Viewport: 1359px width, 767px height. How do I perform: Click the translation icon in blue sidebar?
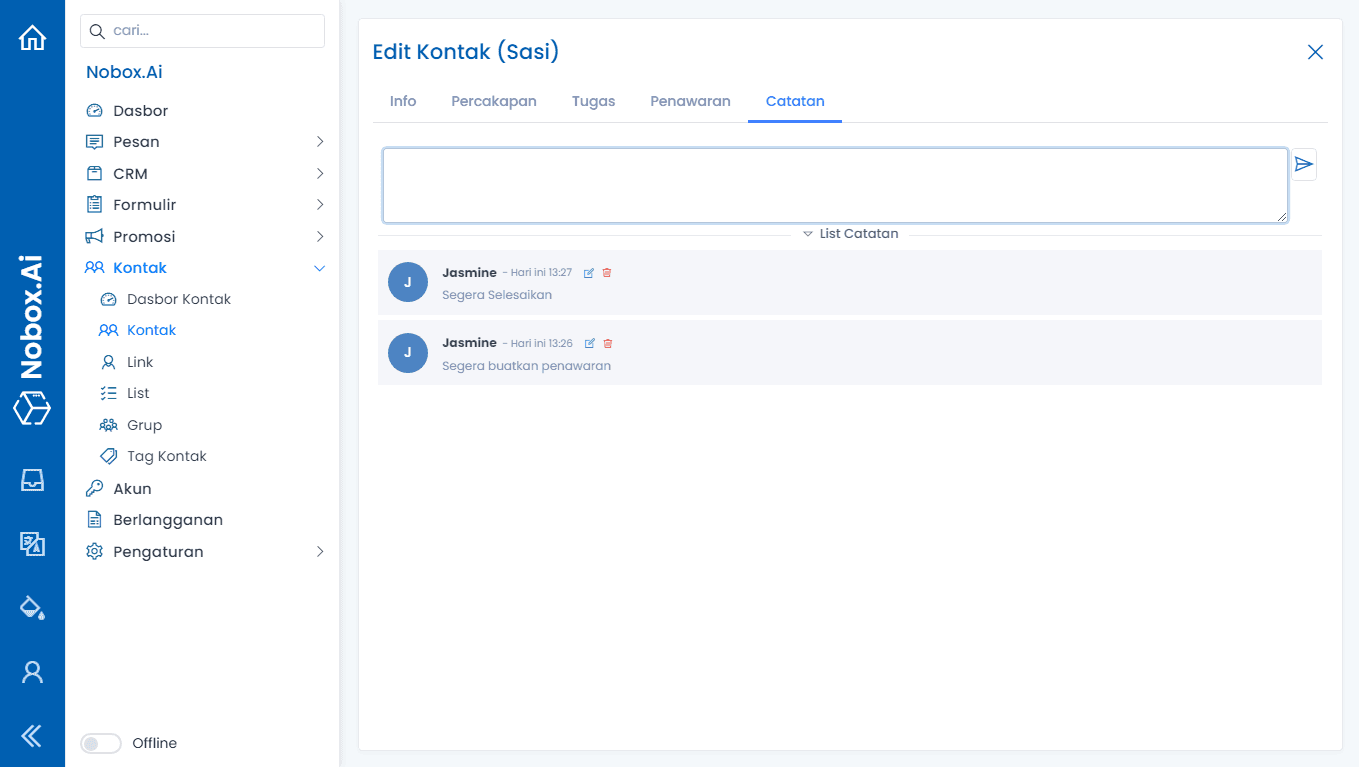click(32, 544)
